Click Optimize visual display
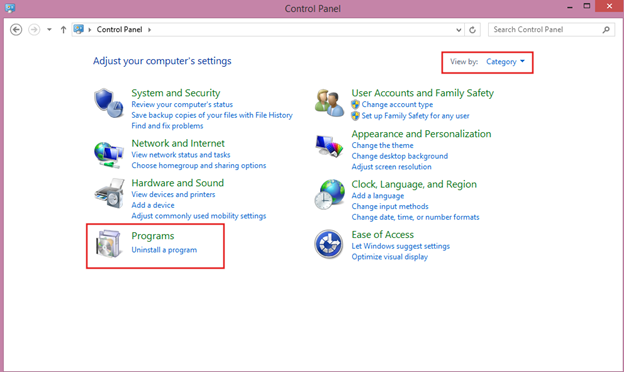 pos(389,257)
